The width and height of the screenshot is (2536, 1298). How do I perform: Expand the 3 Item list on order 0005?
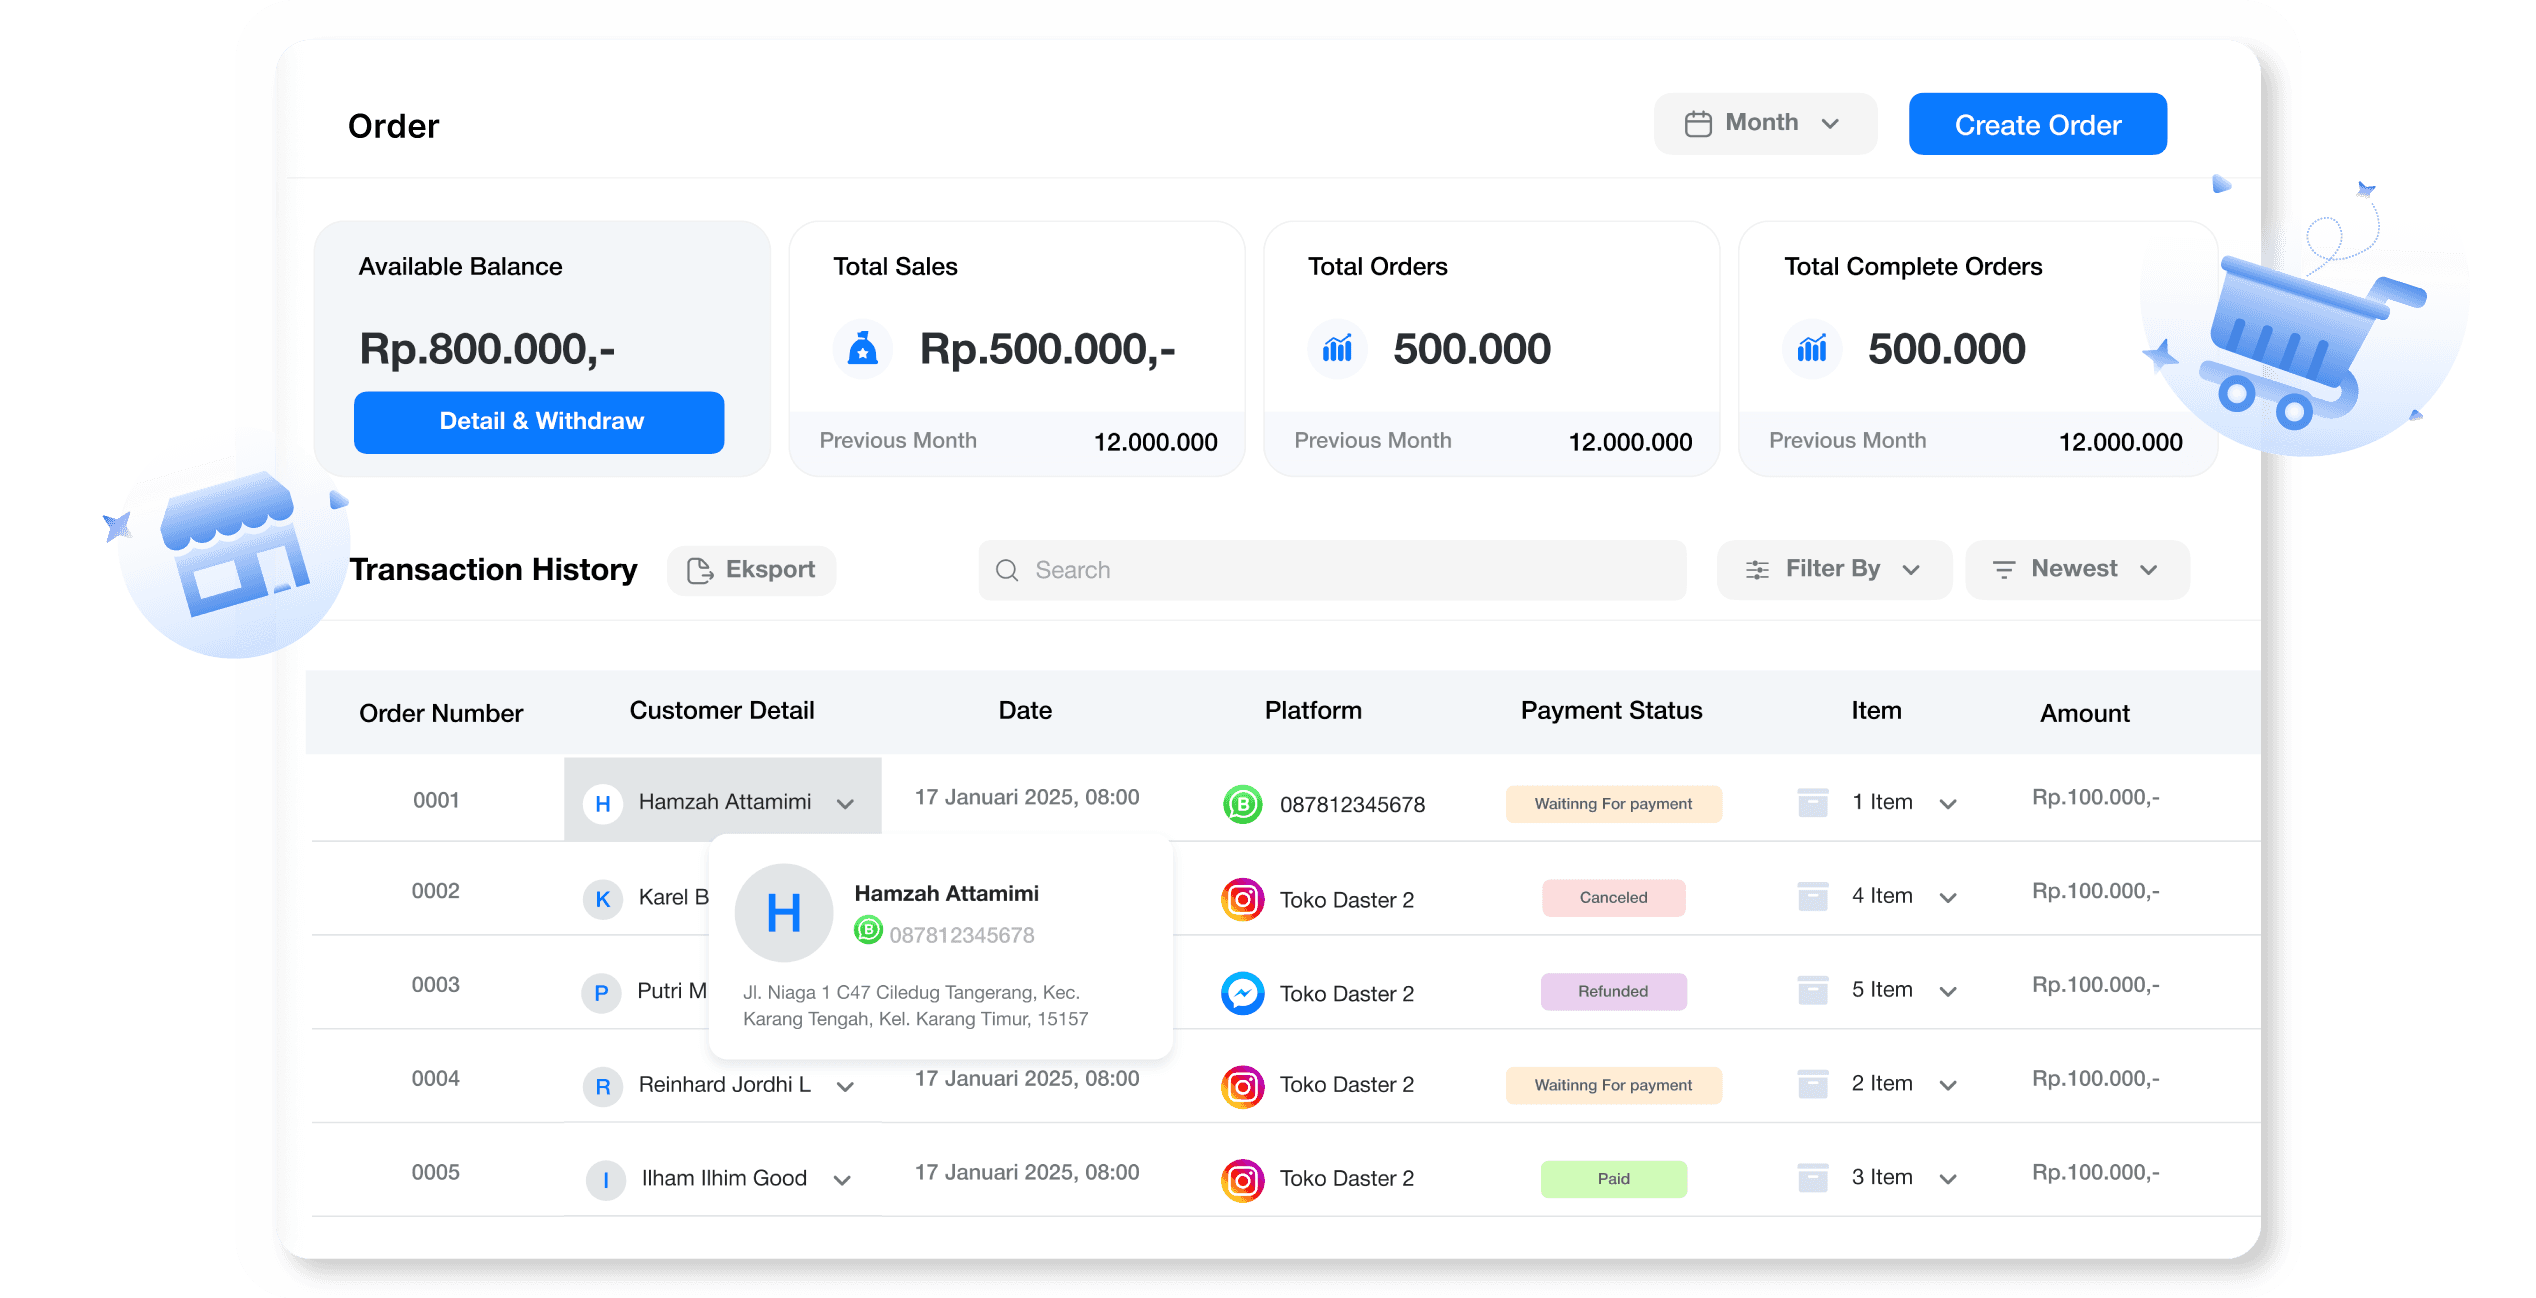[x=1948, y=1178]
